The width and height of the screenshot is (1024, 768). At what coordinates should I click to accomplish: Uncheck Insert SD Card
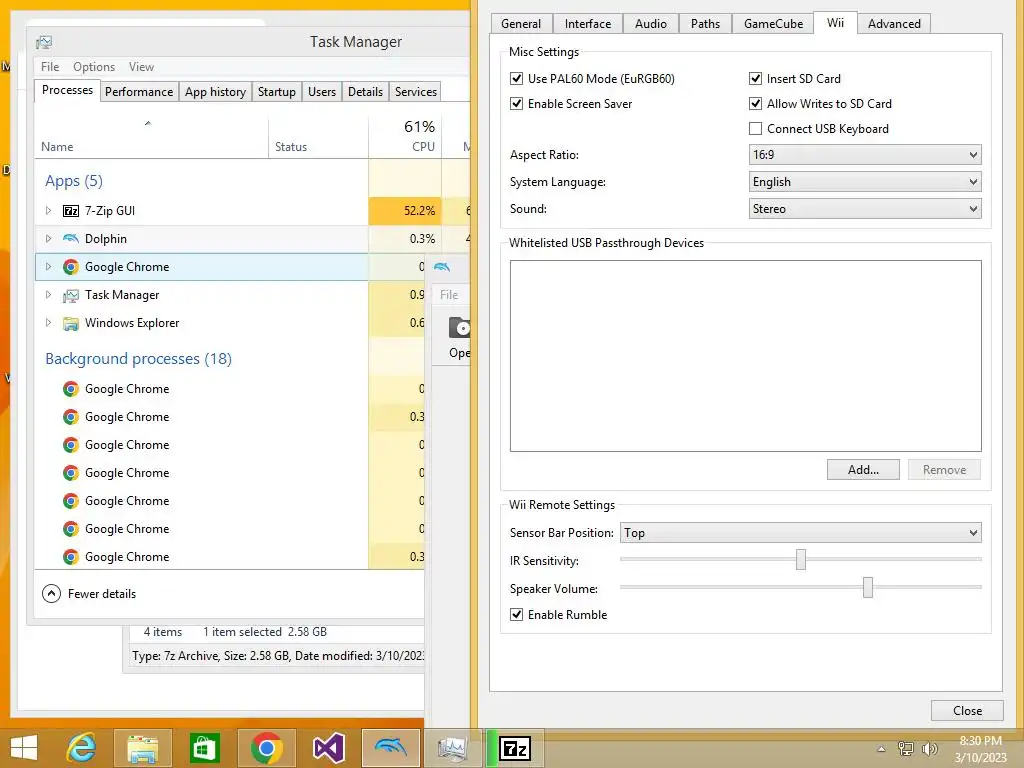point(756,78)
